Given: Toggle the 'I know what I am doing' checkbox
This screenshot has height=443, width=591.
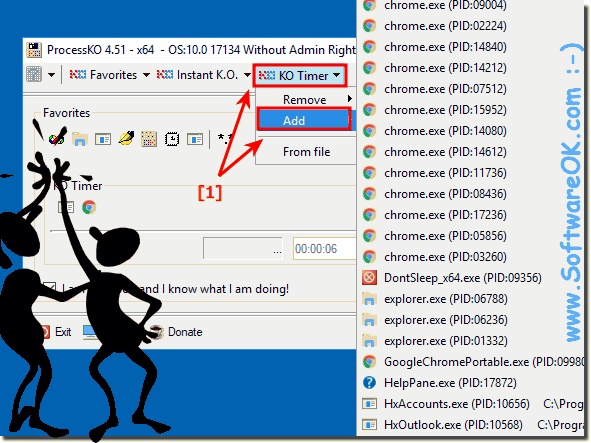Looking at the screenshot, I should pos(49,288).
